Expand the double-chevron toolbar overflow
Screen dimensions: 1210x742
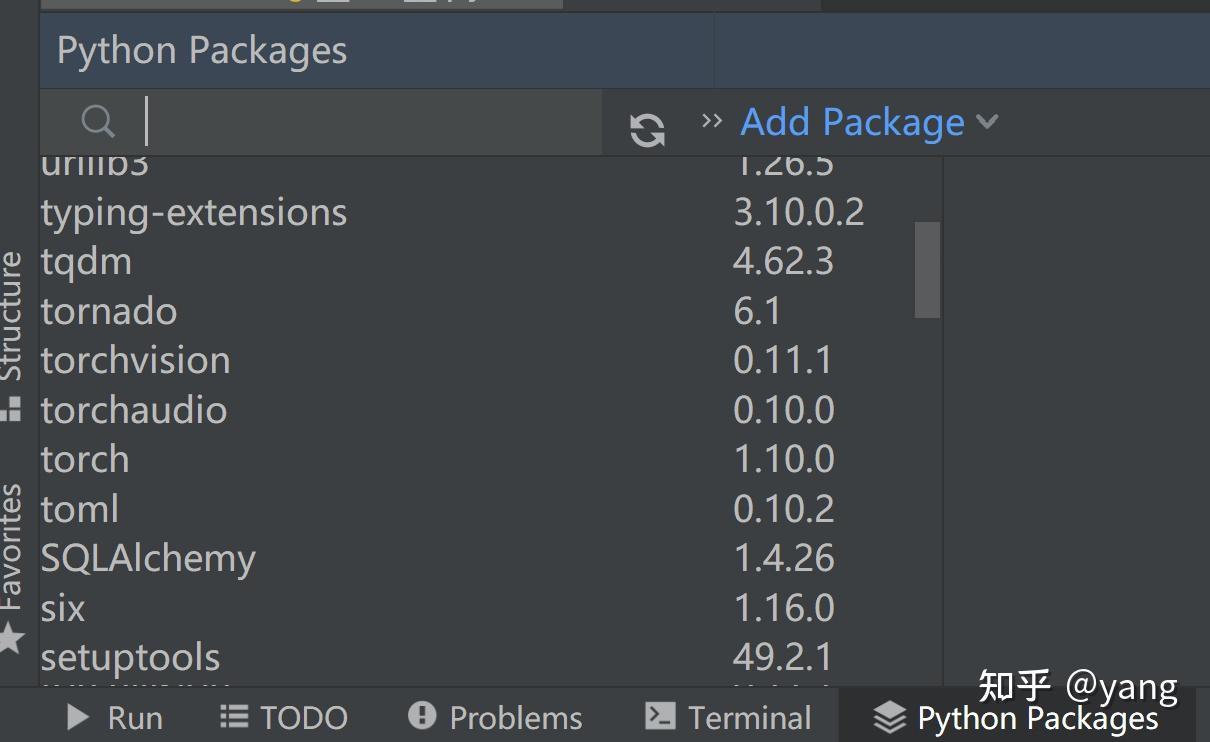pos(712,121)
